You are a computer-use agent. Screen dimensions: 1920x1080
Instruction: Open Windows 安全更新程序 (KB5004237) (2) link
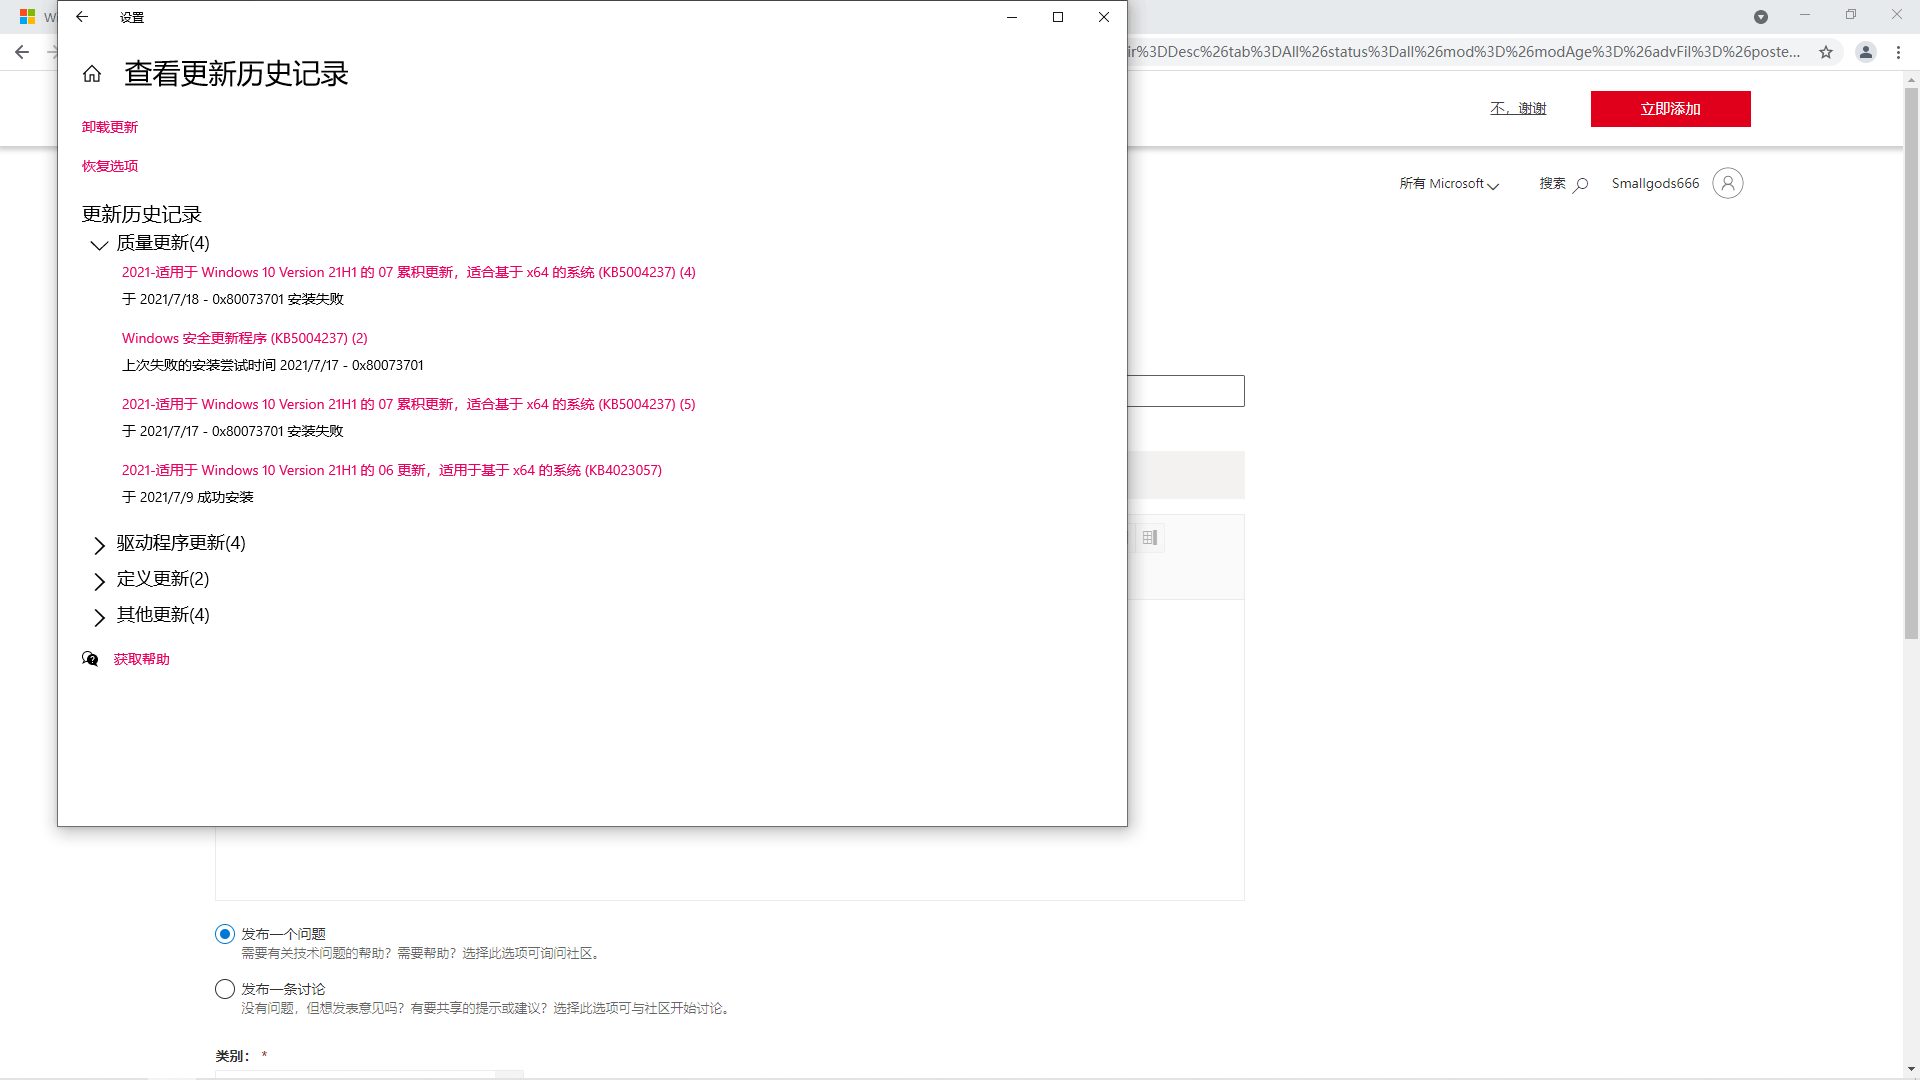[245, 338]
